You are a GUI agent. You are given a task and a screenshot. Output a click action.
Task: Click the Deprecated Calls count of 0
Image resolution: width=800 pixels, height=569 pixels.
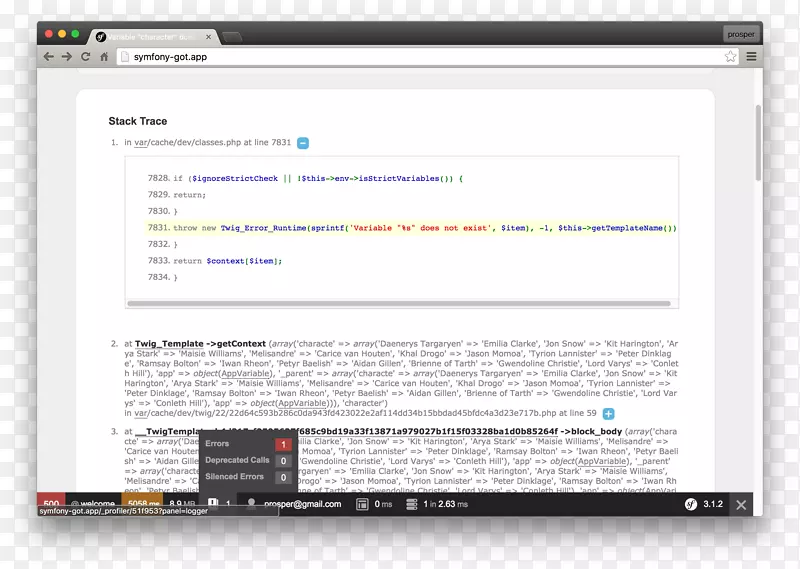283,461
